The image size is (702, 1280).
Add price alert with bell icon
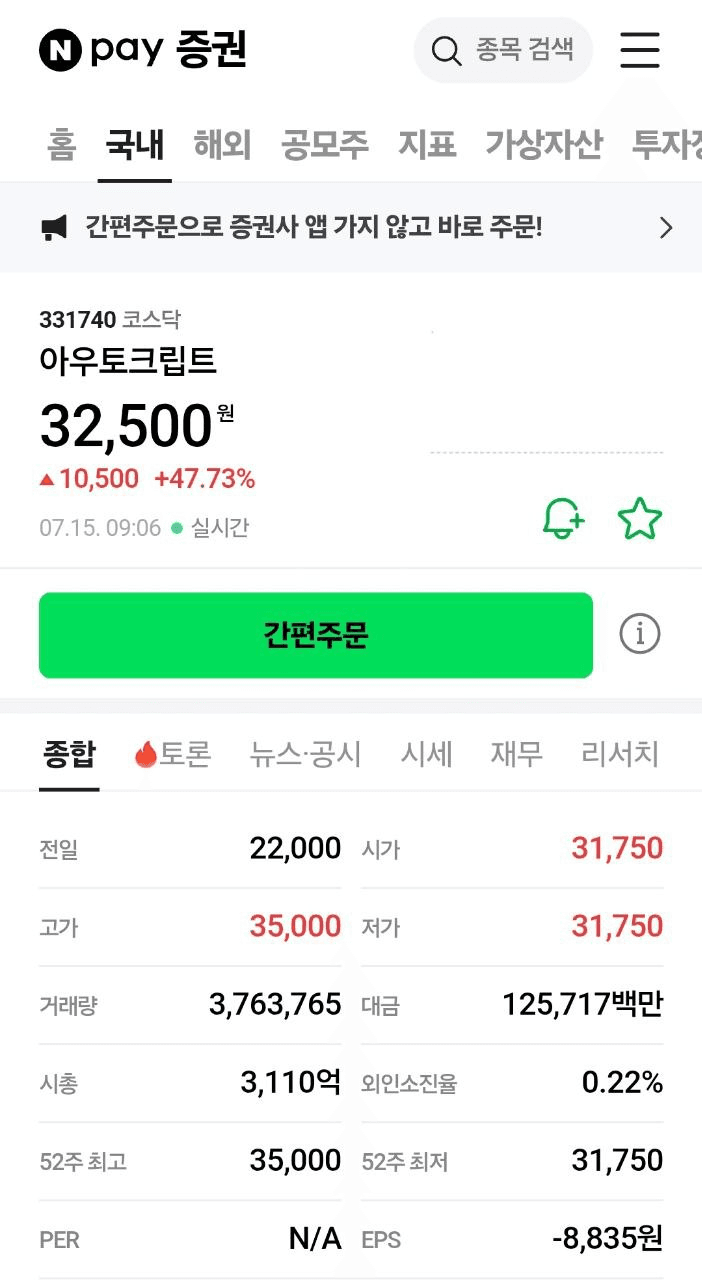564,519
